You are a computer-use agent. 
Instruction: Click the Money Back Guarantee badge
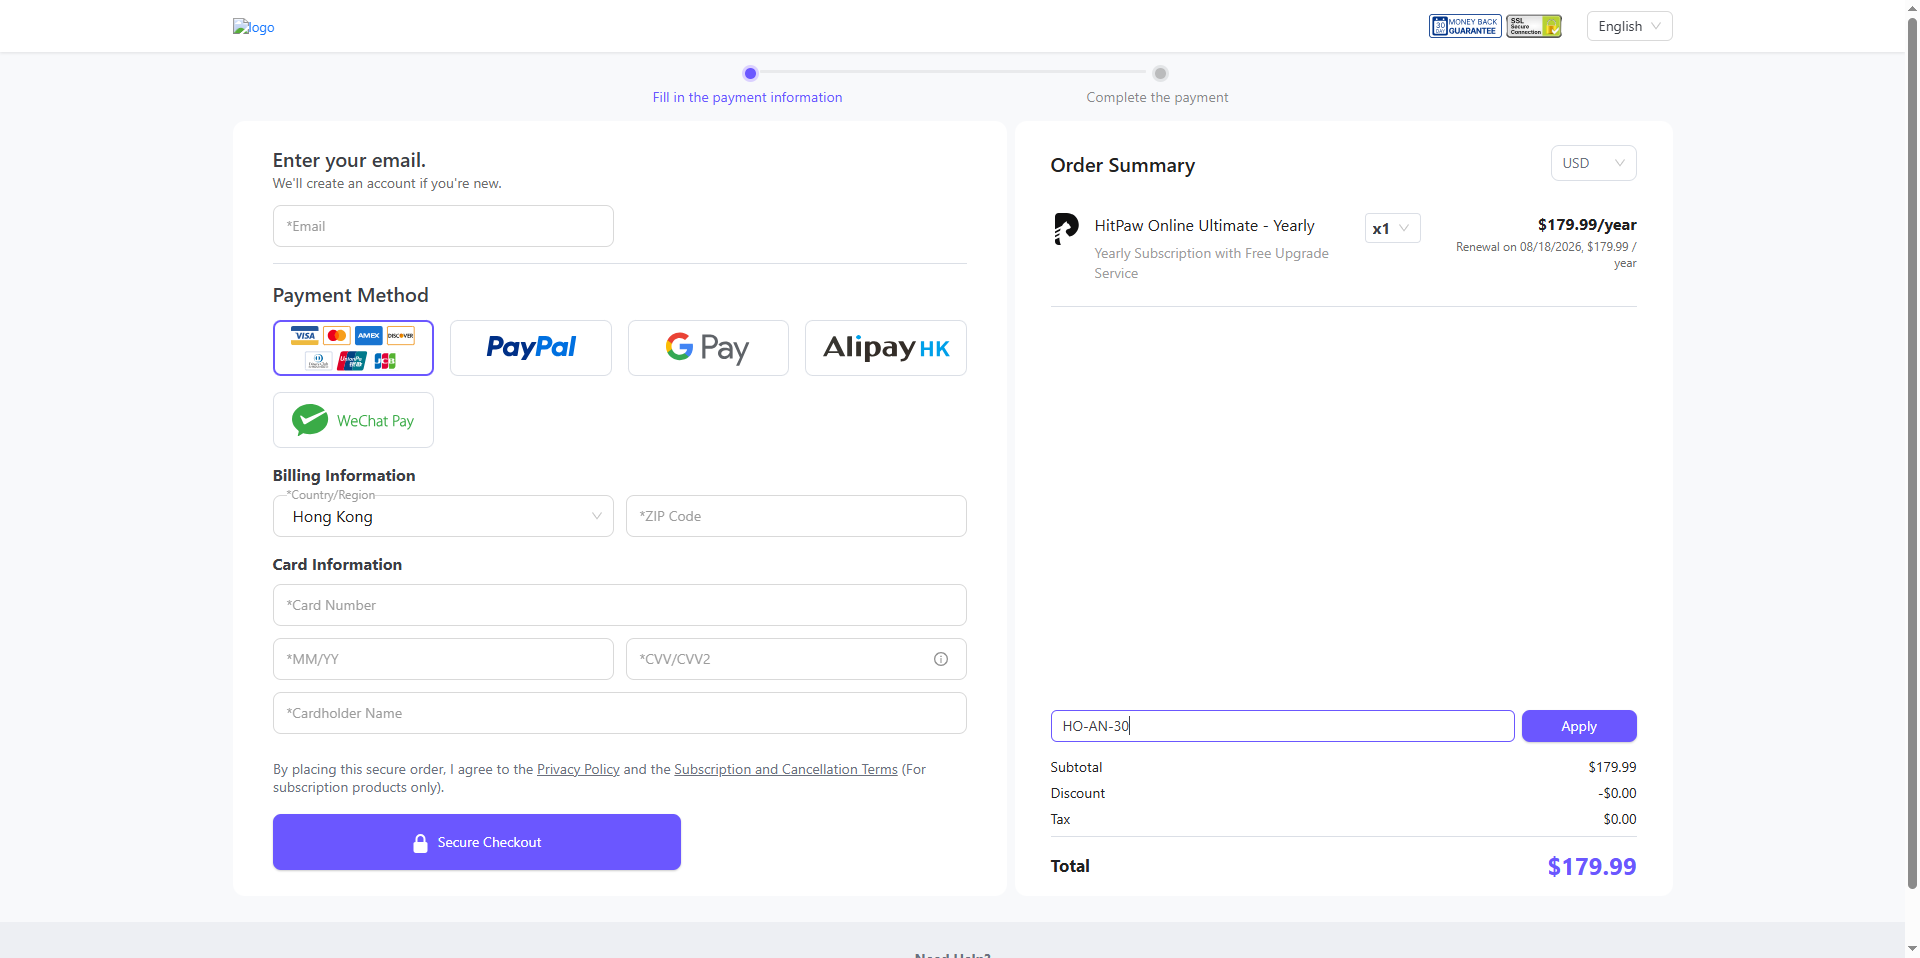(1464, 26)
